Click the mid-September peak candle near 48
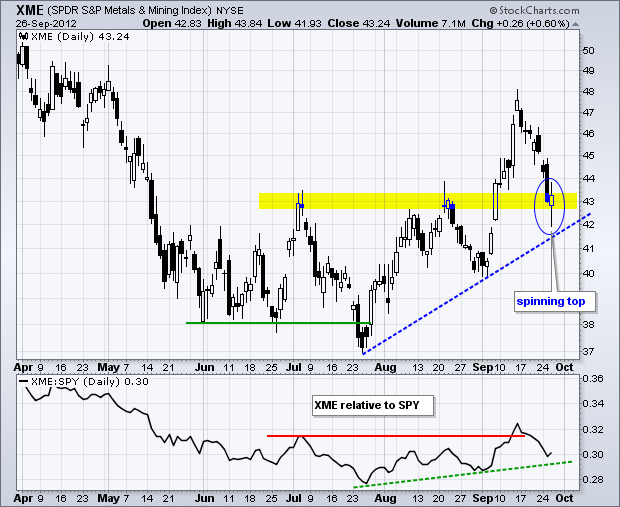 tap(517, 104)
